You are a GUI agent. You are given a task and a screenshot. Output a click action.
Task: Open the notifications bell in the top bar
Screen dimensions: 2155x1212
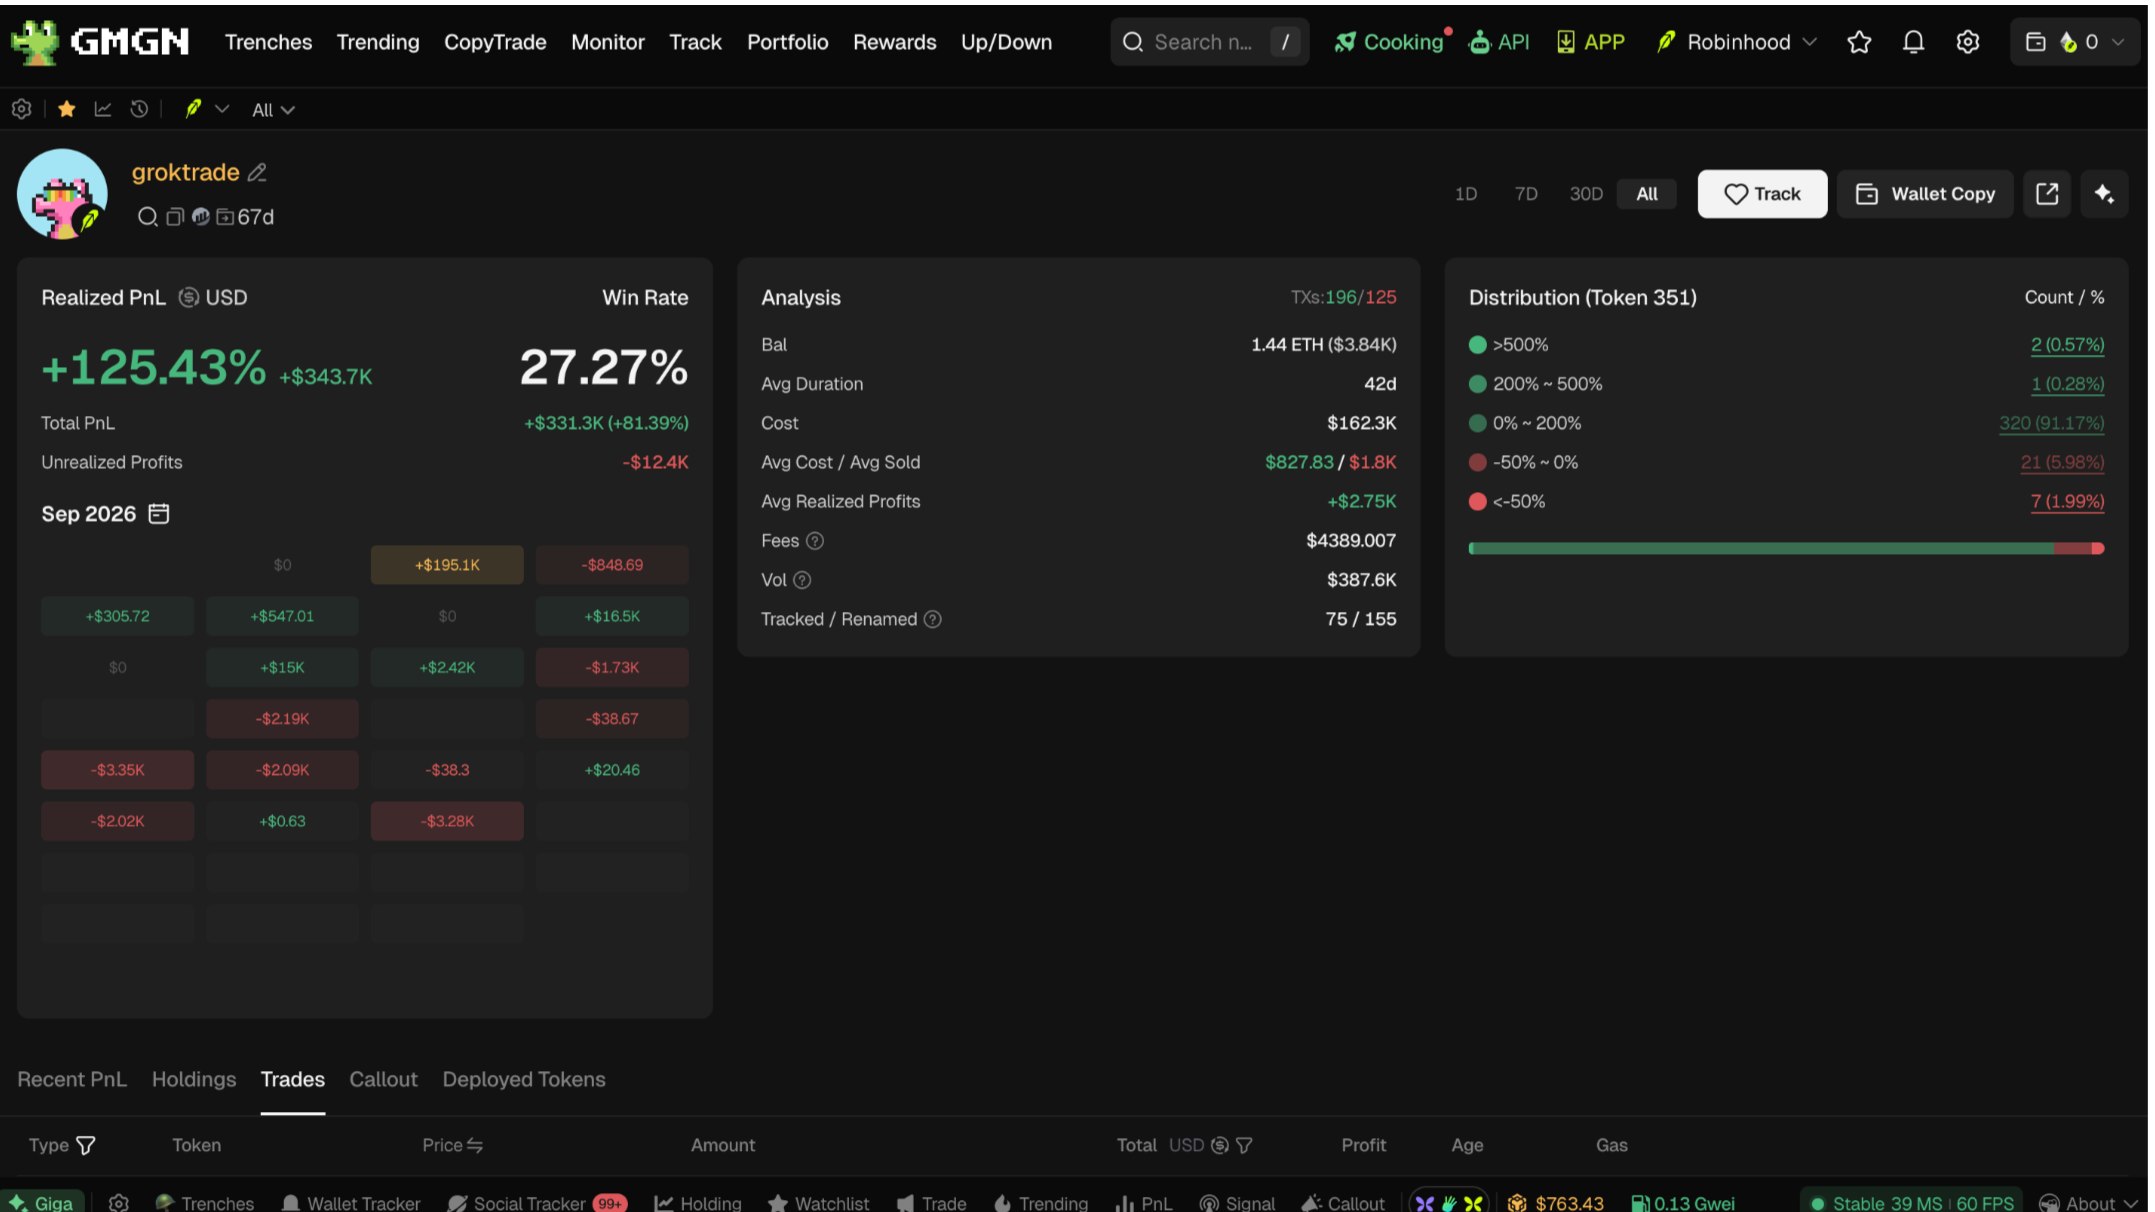(1913, 42)
